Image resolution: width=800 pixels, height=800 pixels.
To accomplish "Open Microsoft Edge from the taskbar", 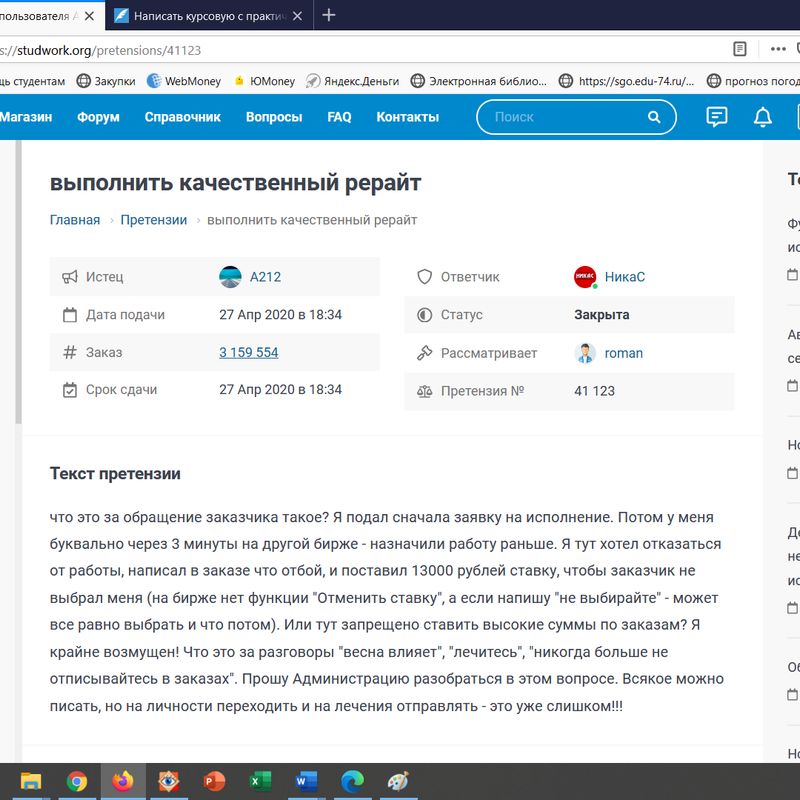I will [352, 781].
